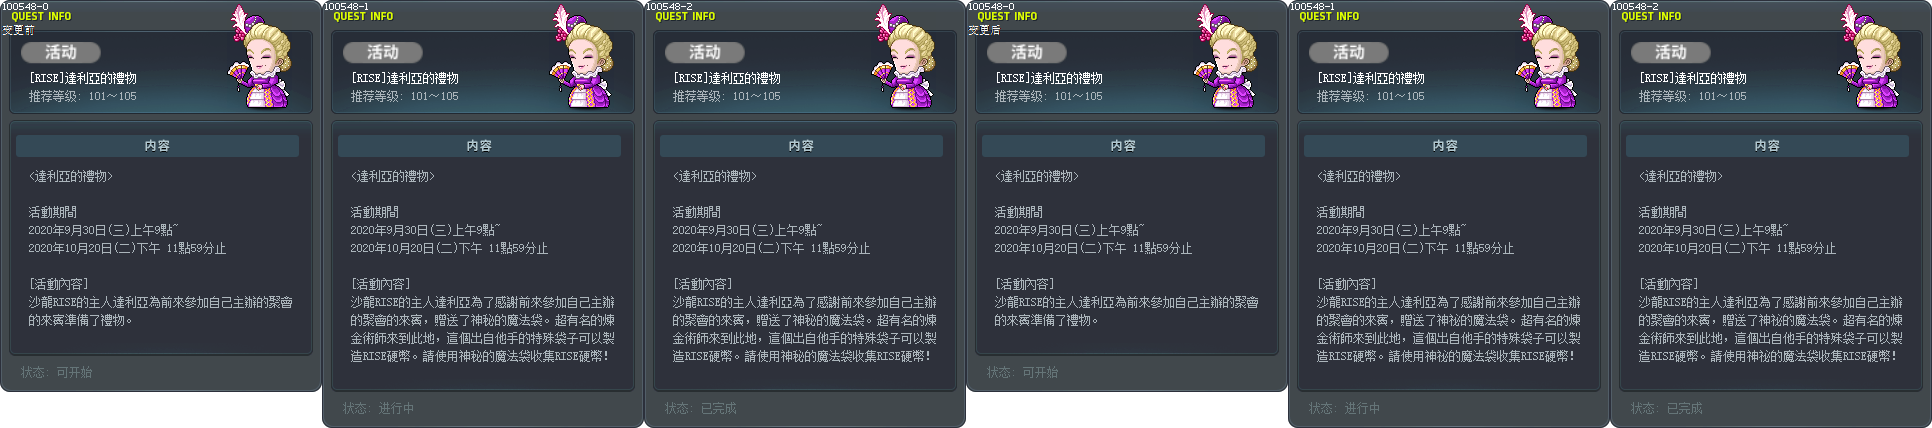1932x428 pixels.
Task: Click the quest name [RISE]達利亞的禮物 in the 变更后 panel
Action: [1048, 78]
